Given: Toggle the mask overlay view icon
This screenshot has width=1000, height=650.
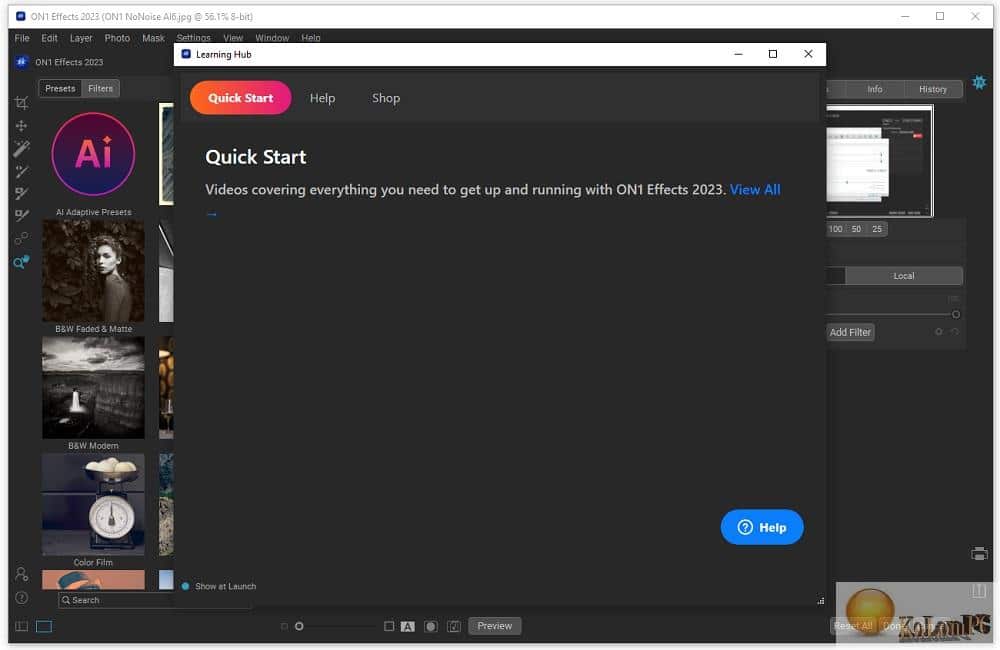Looking at the screenshot, I should point(431,626).
